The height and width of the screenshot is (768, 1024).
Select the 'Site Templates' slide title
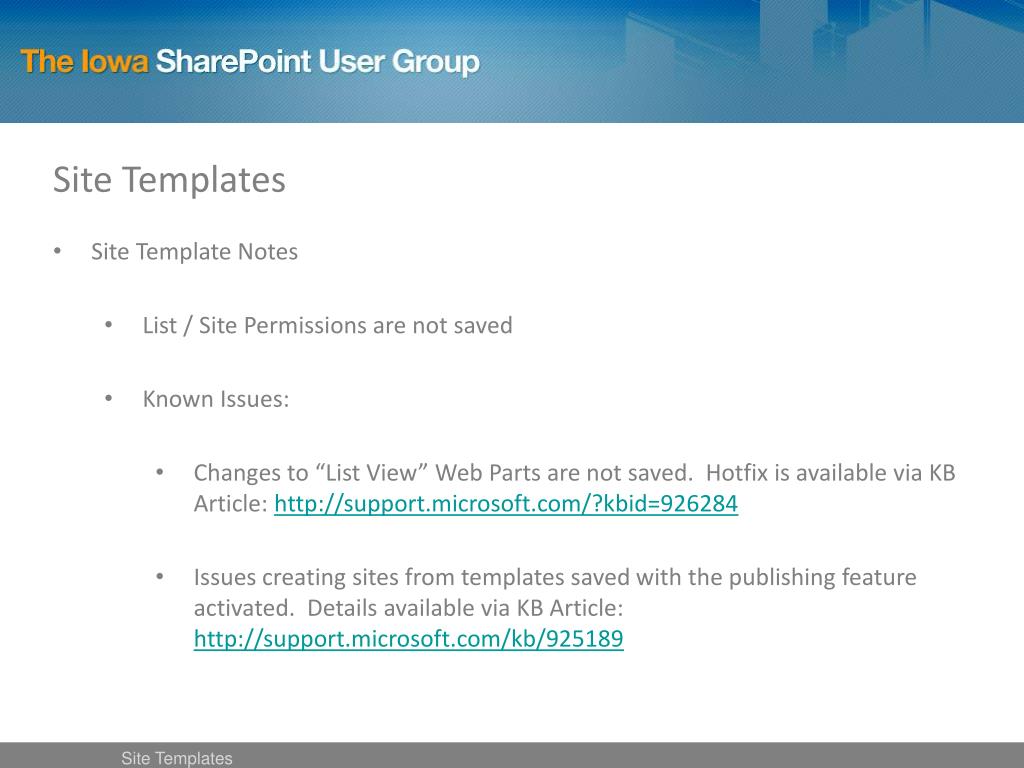169,180
